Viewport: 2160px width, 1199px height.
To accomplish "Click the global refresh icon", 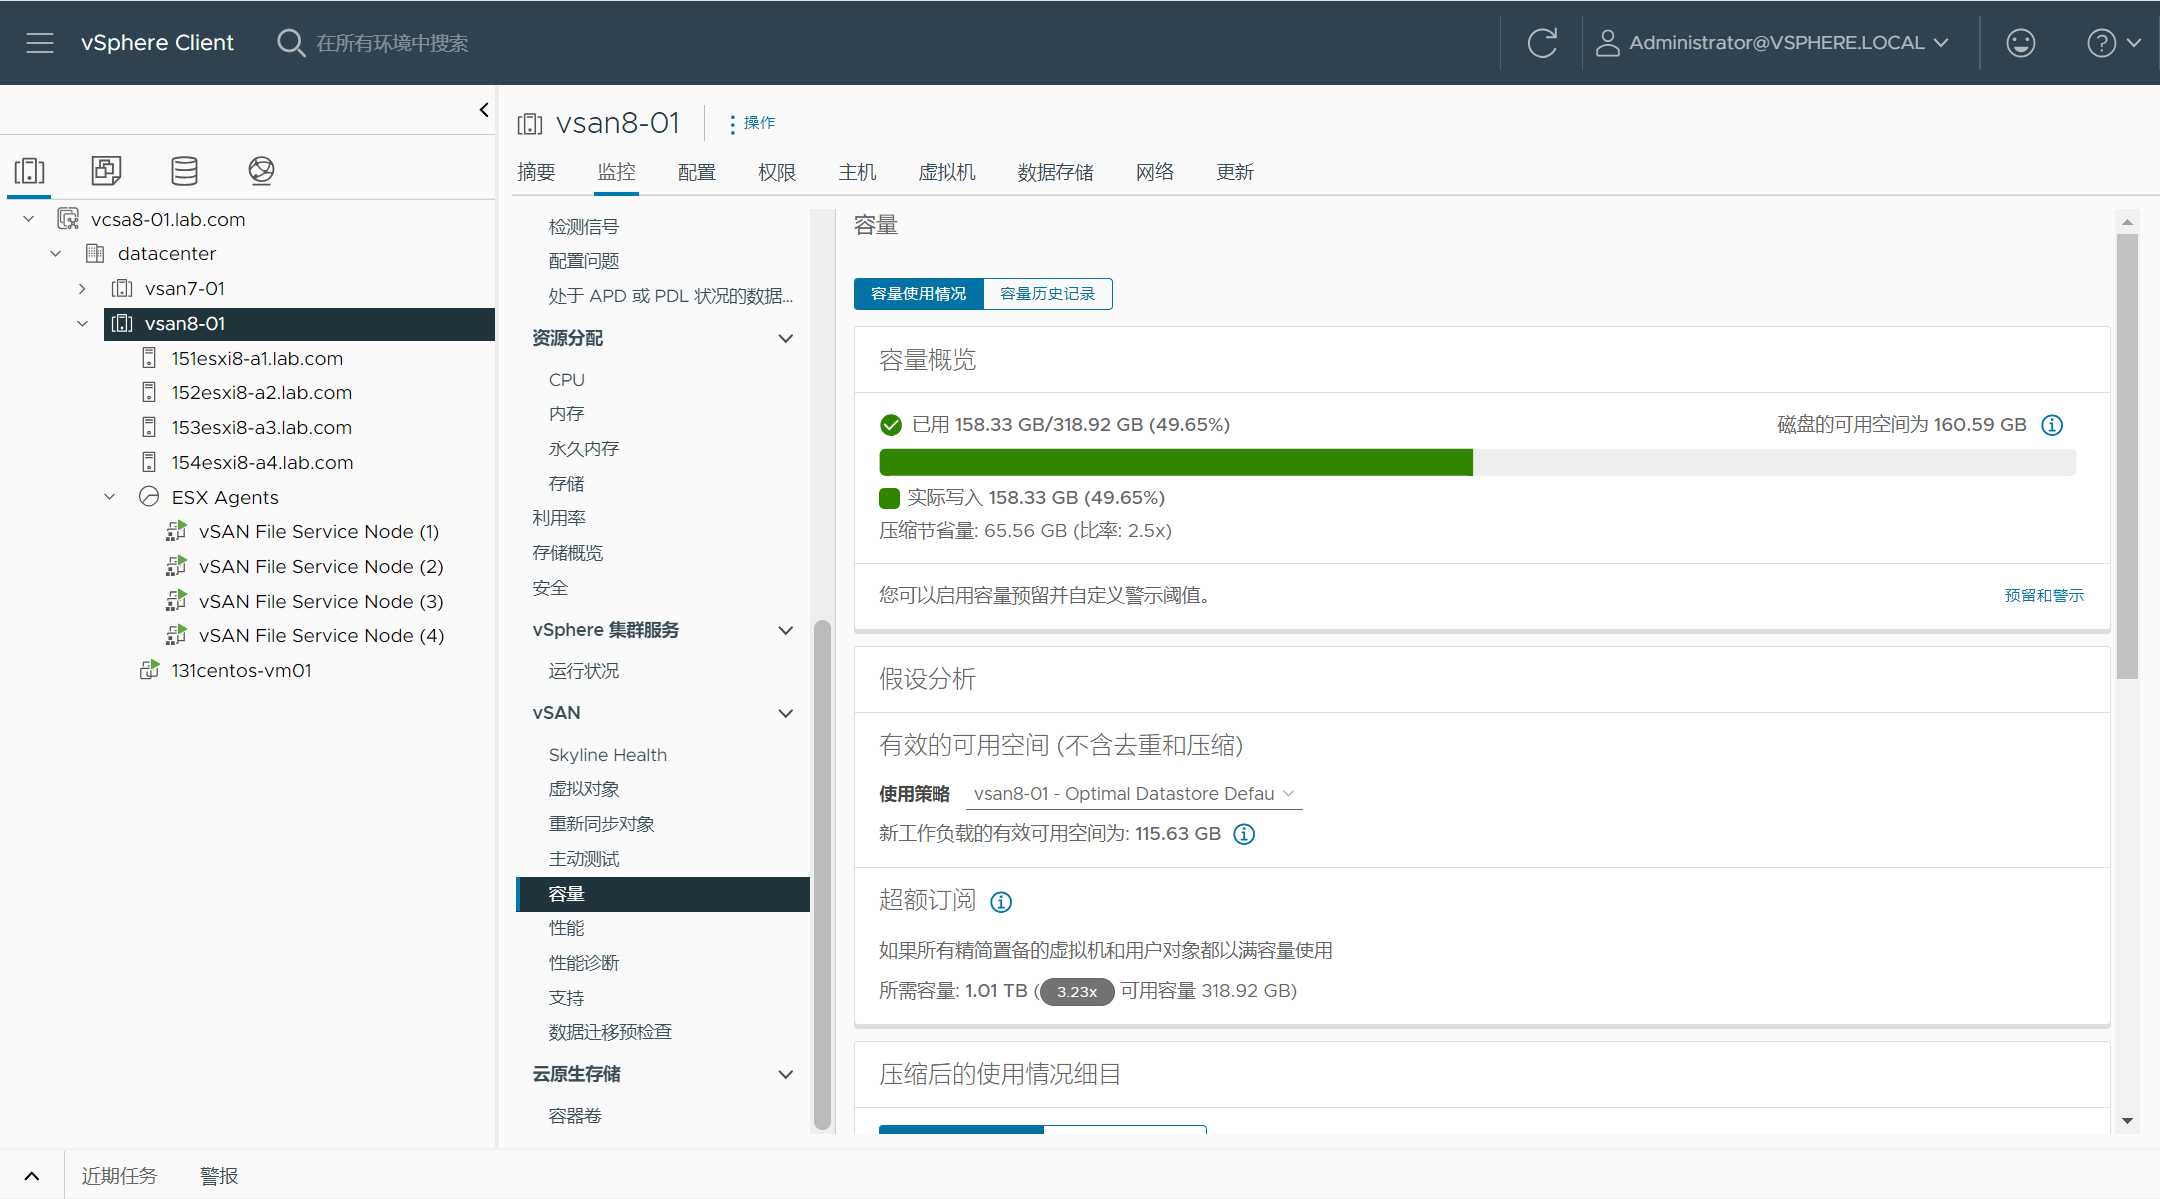I will 1542,43.
